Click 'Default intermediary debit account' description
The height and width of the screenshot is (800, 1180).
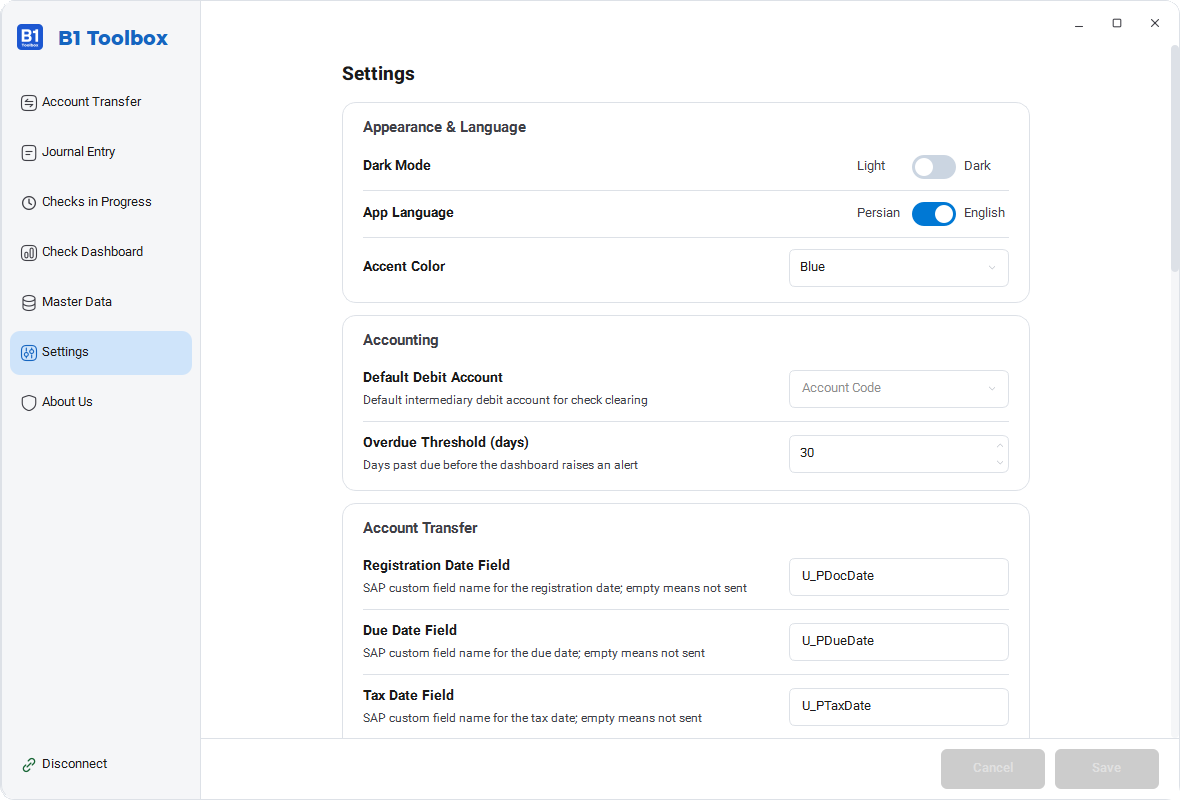click(505, 400)
